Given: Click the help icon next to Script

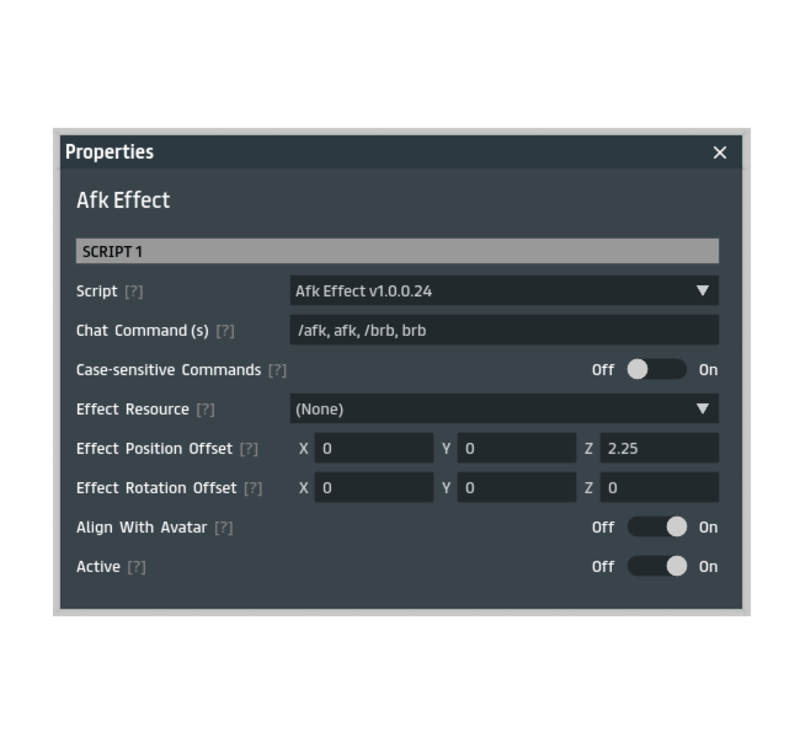Looking at the screenshot, I should point(133,291).
